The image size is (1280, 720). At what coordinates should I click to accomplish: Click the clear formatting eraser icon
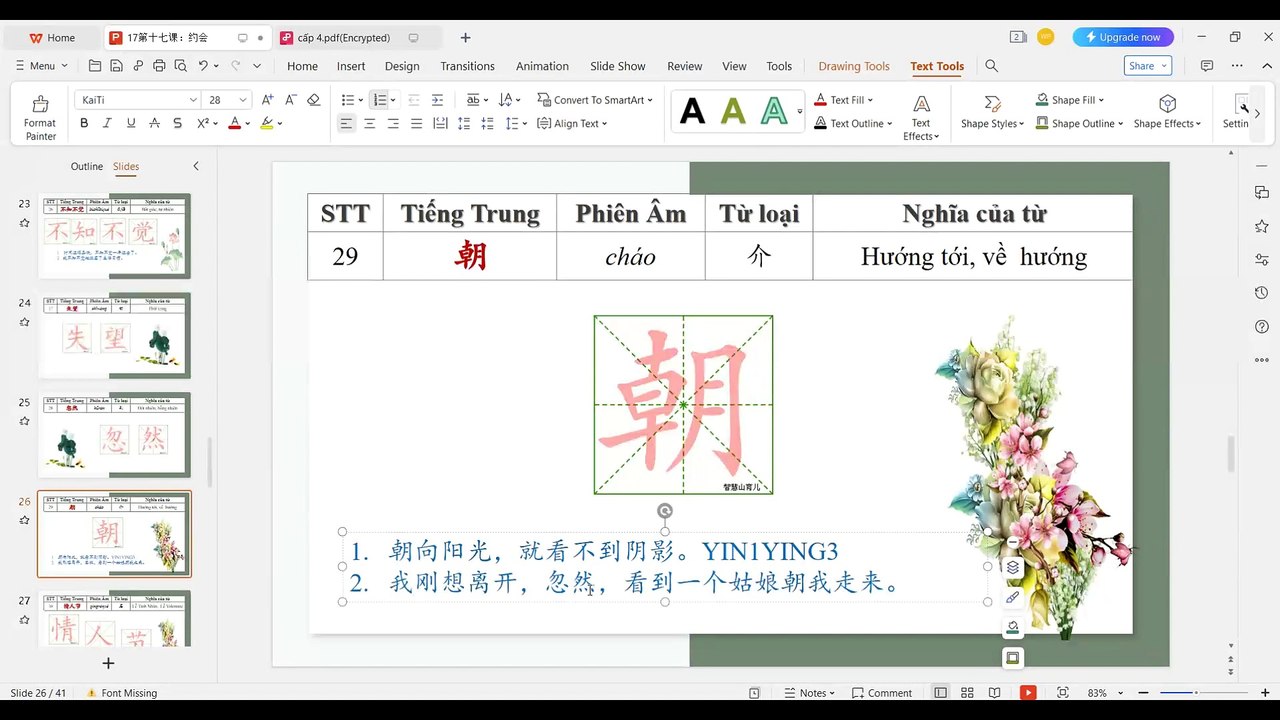tap(313, 100)
